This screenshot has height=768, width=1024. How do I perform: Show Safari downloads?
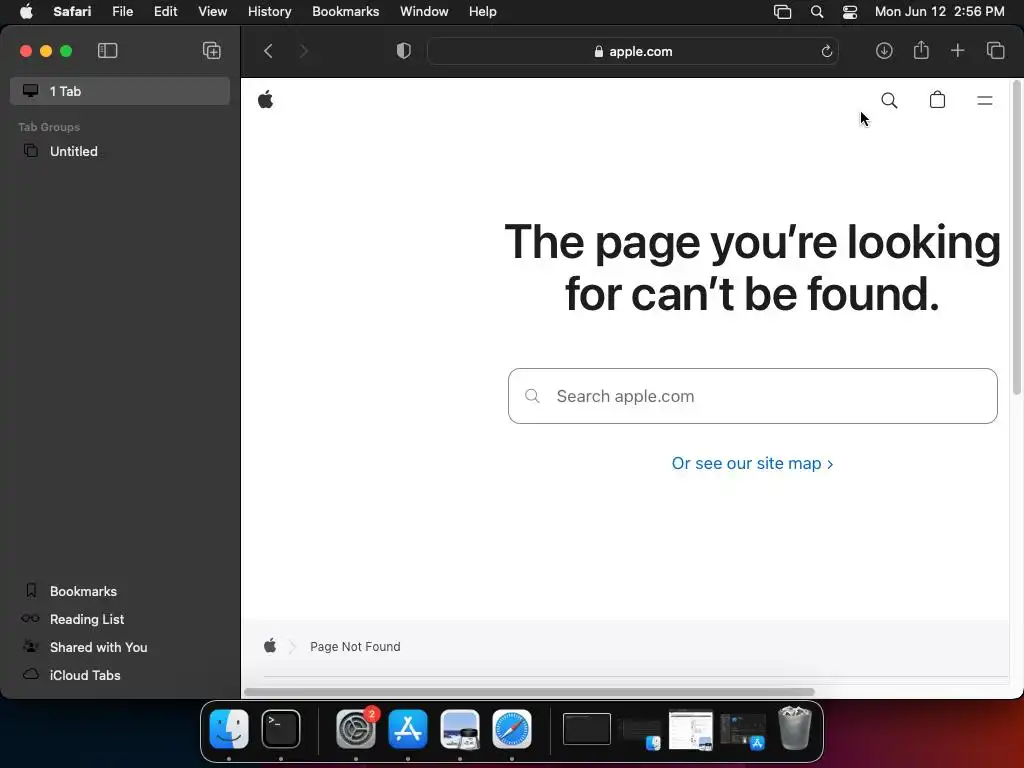884,50
